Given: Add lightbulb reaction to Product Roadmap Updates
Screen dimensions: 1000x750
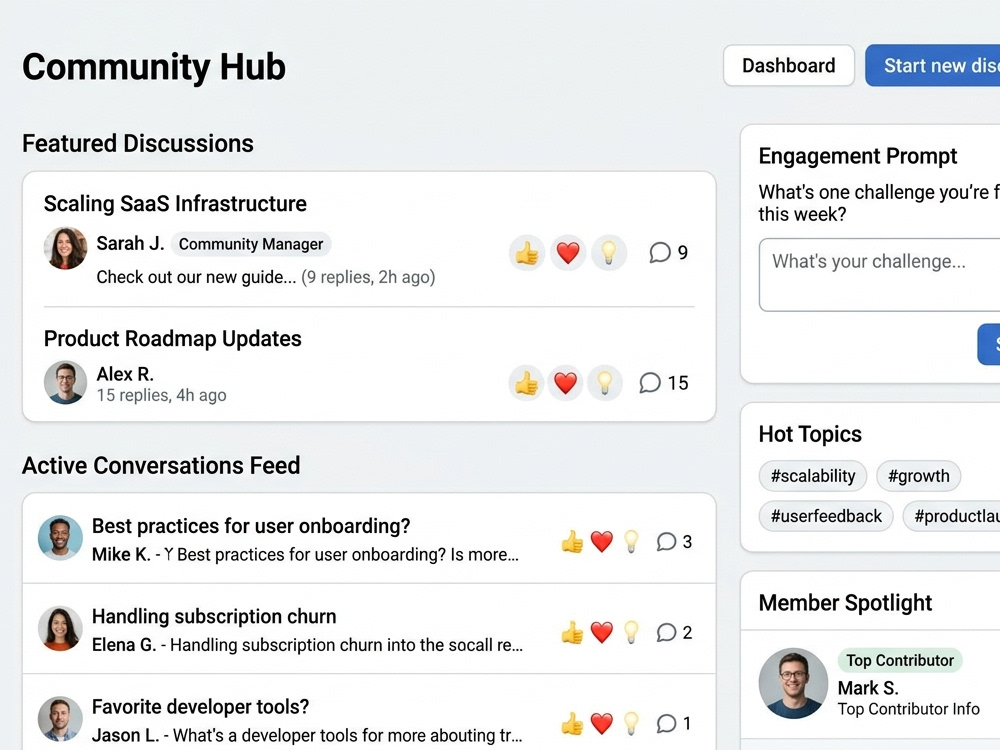Looking at the screenshot, I should coord(605,383).
